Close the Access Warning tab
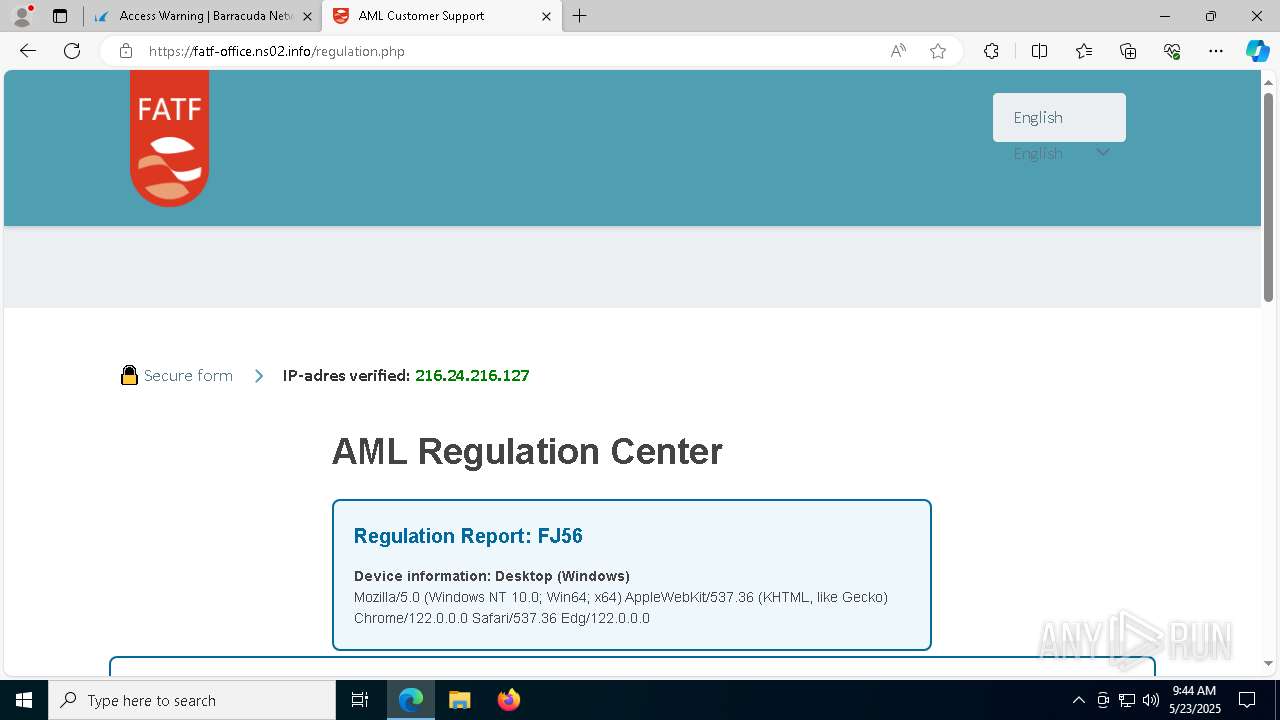This screenshot has height=720, width=1280. click(307, 16)
